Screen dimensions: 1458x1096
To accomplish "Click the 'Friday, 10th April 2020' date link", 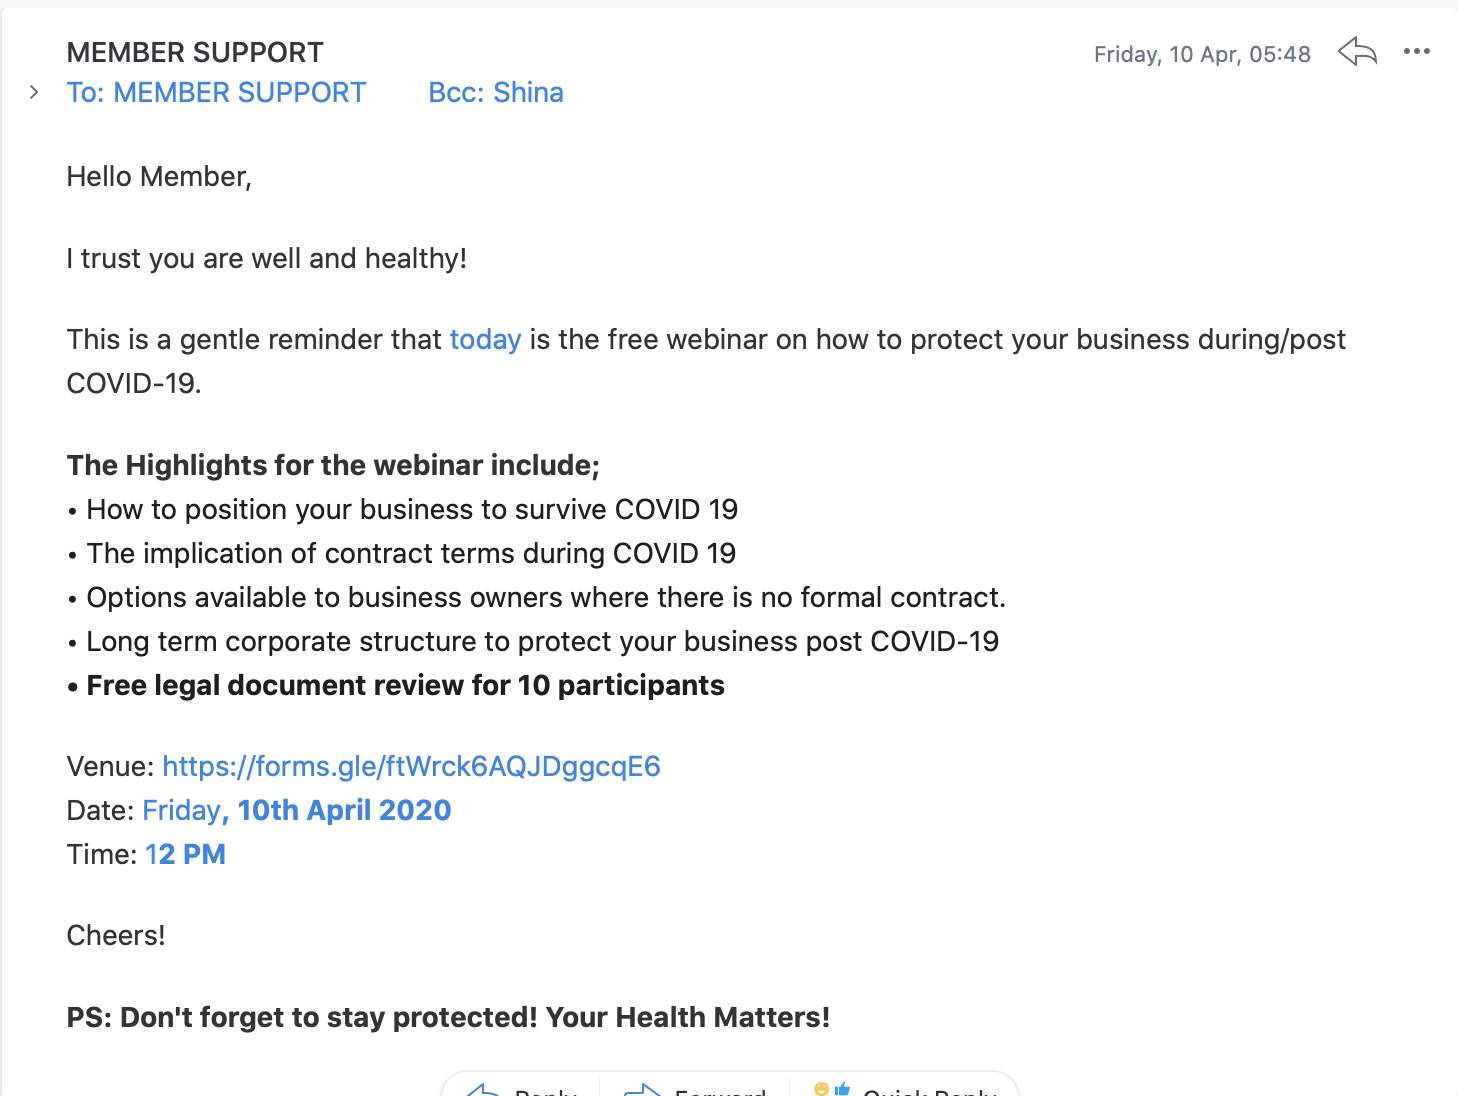I will tap(297, 810).
